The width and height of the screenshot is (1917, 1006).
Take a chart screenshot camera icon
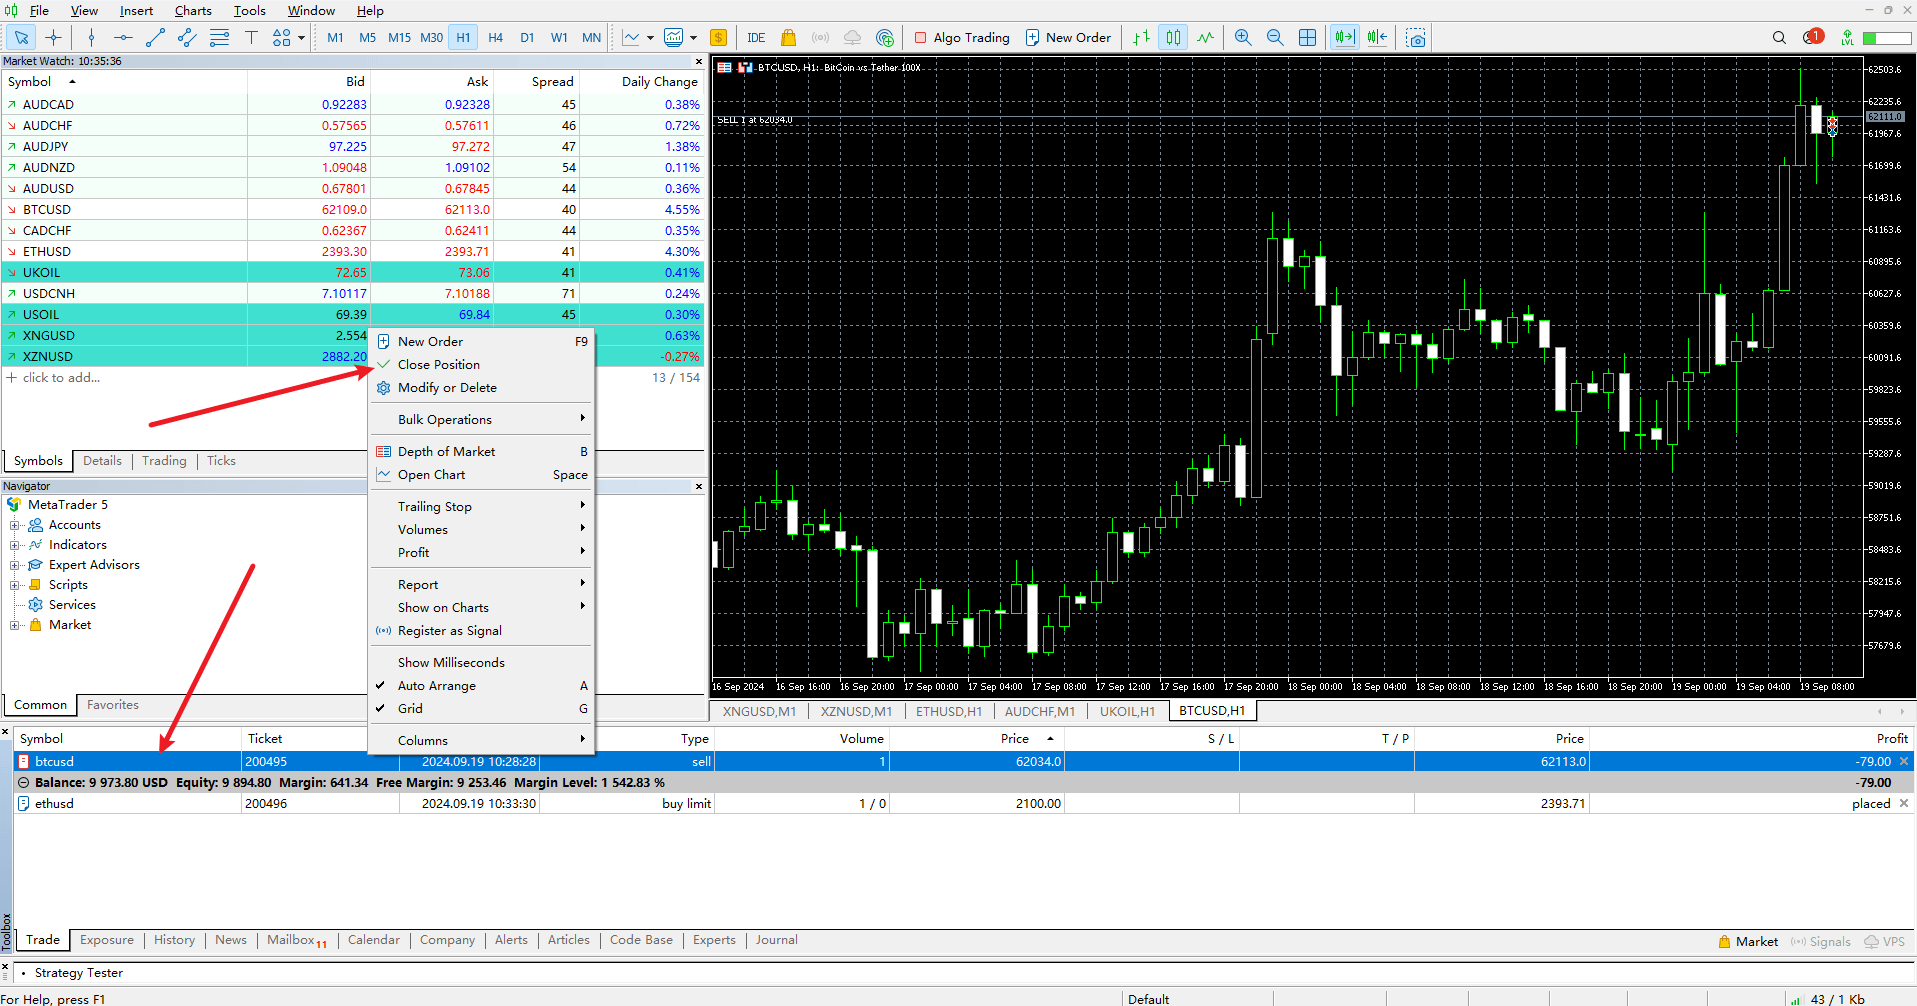coord(1415,38)
